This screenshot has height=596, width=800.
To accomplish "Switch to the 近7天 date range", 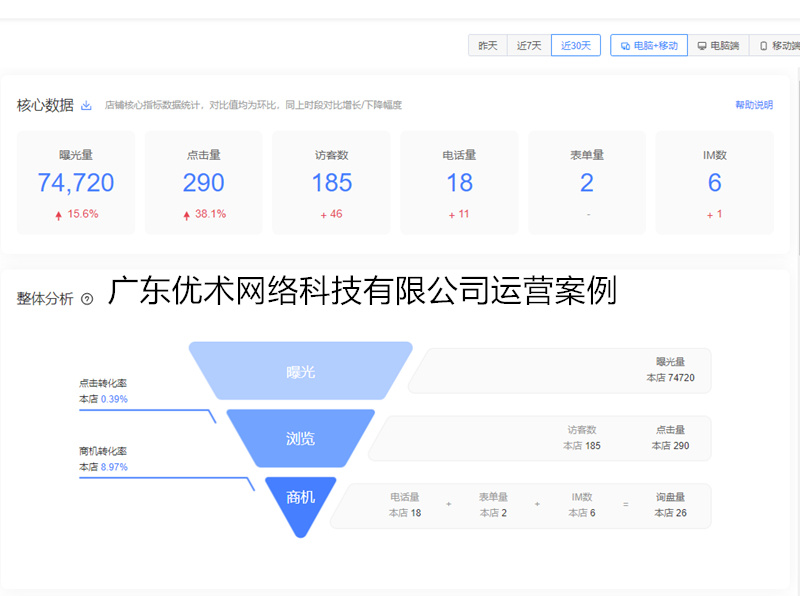I will click(529, 45).
